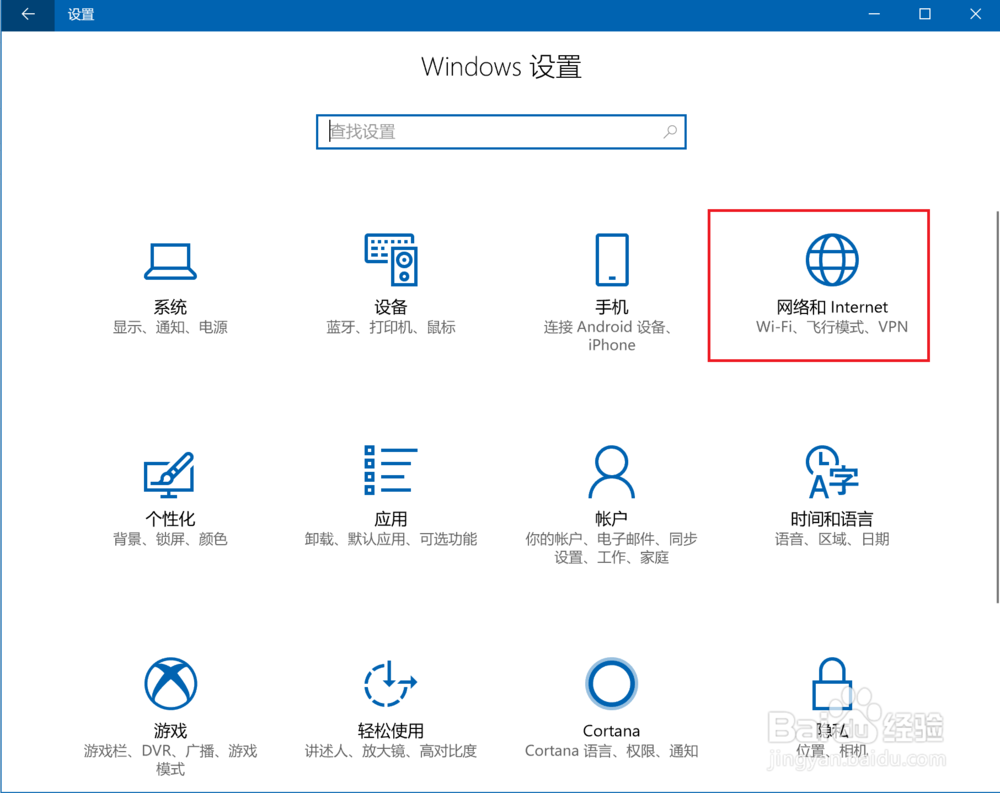The width and height of the screenshot is (1000, 793).
Task: Click the 帐户 label
Action: pos(612,519)
